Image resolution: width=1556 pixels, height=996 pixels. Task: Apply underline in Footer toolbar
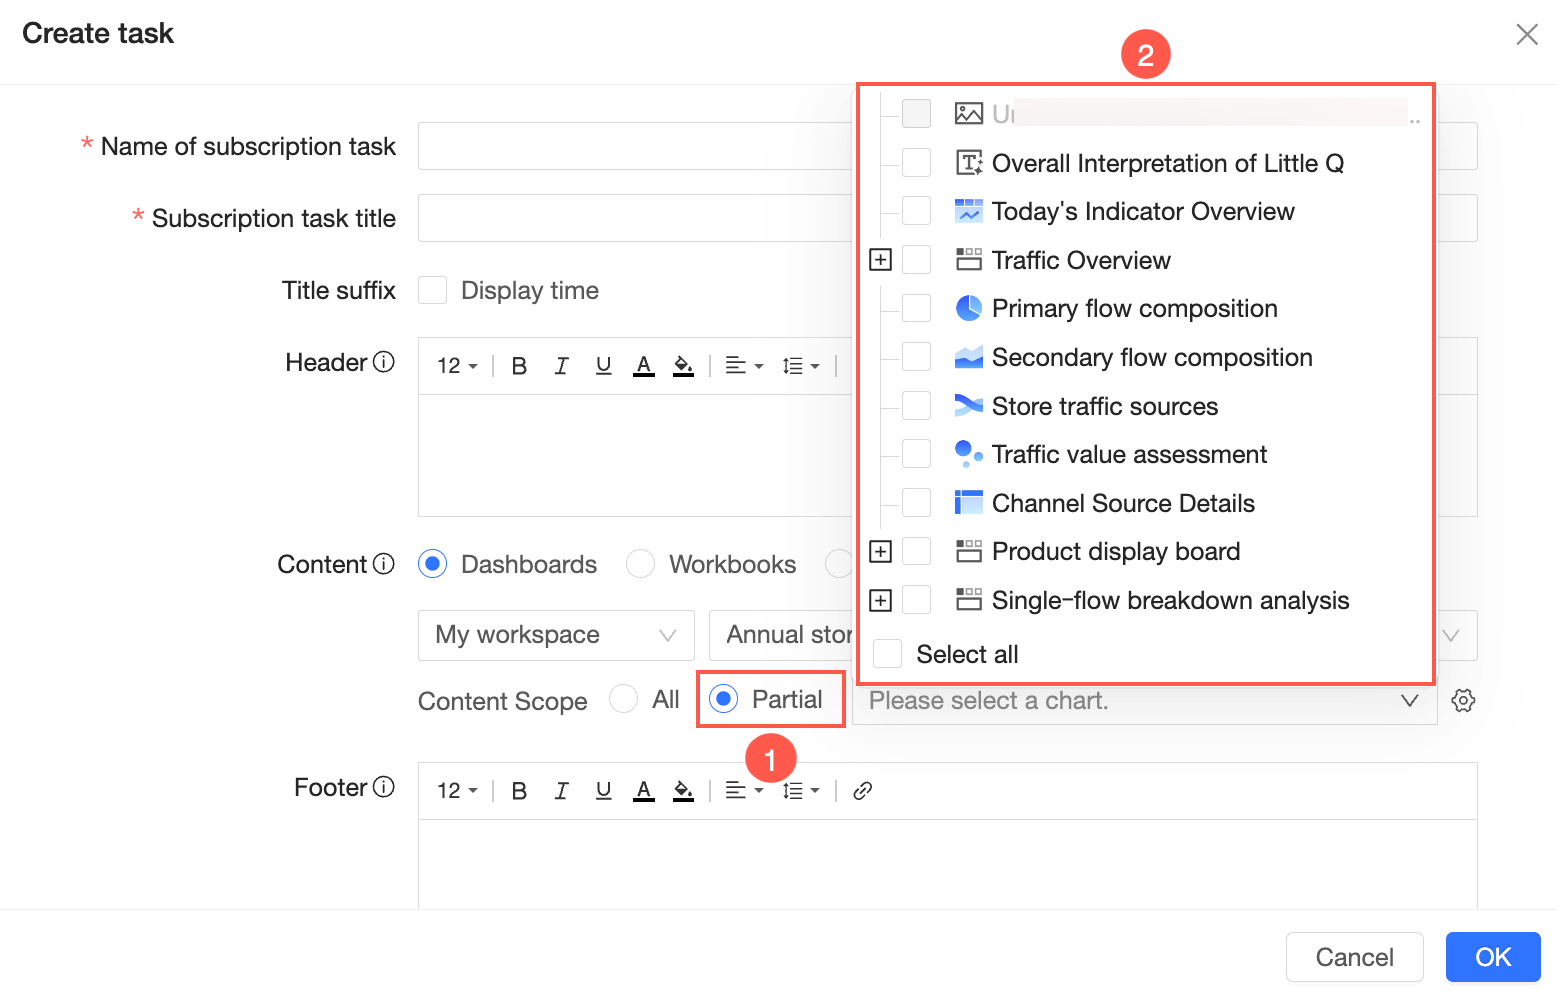(x=603, y=791)
